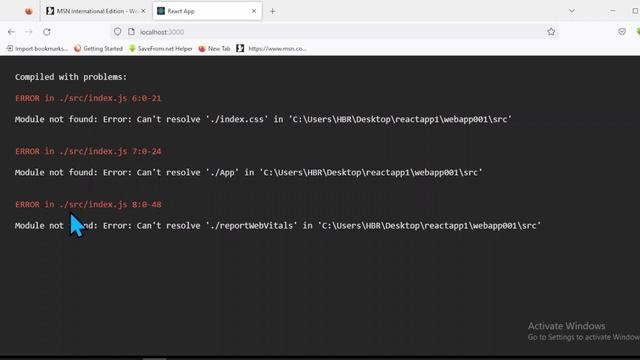
Task: Click 'ERROR in ./src/index.js 8:0-48' text
Action: [x=88, y=204]
